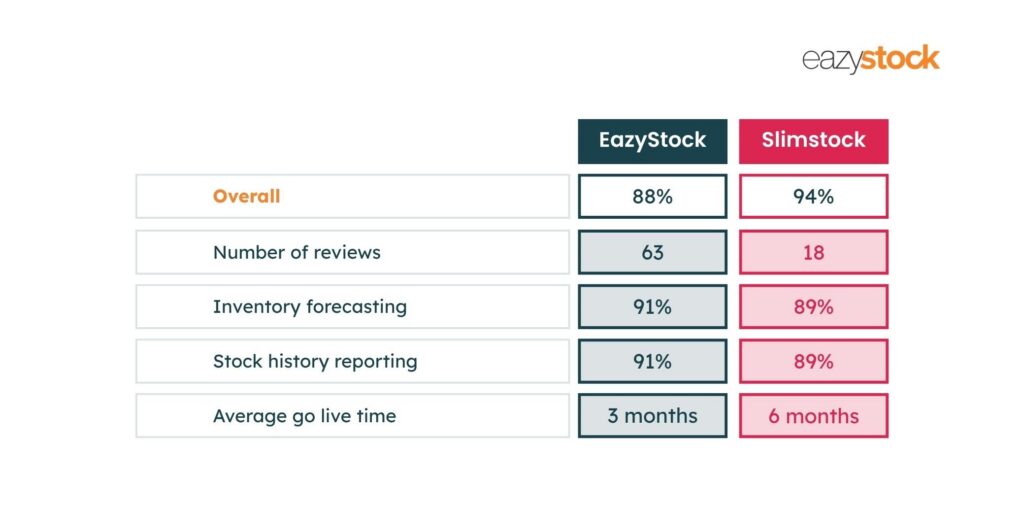This screenshot has height=506, width=1024.
Task: Select the Slimstock column header
Action: point(813,141)
